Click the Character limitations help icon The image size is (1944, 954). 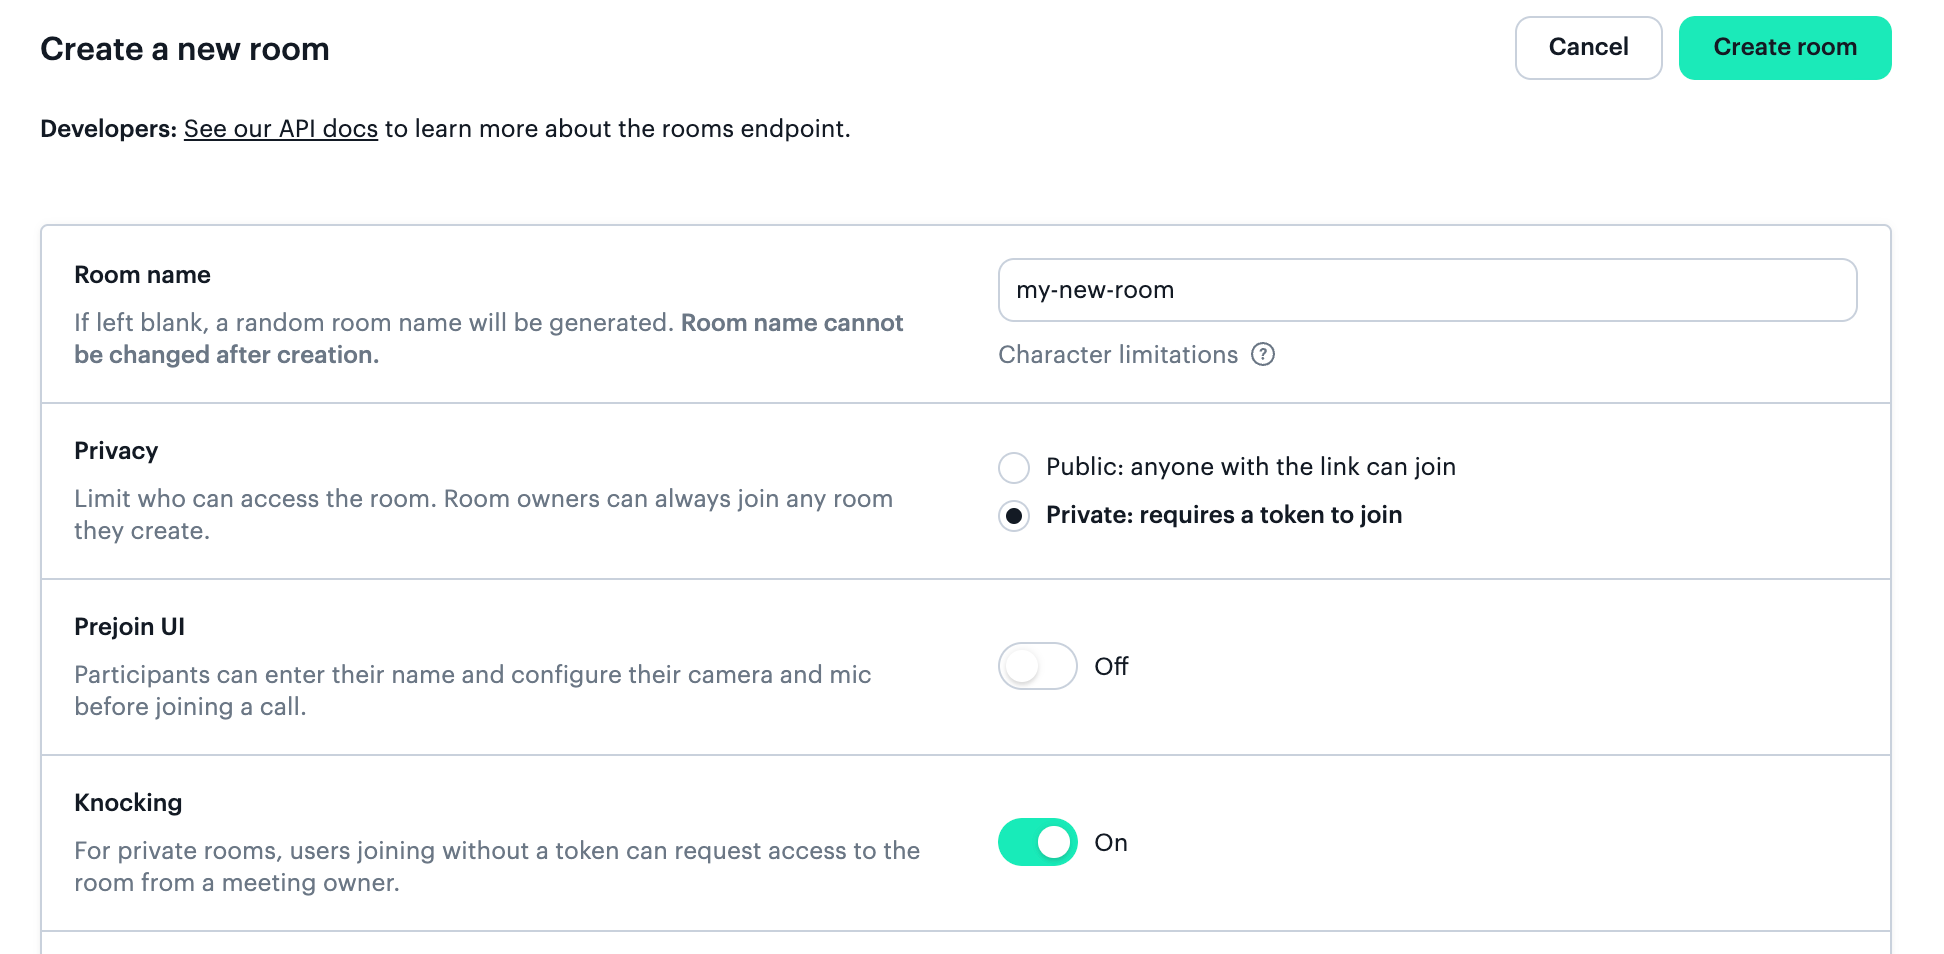tap(1263, 355)
